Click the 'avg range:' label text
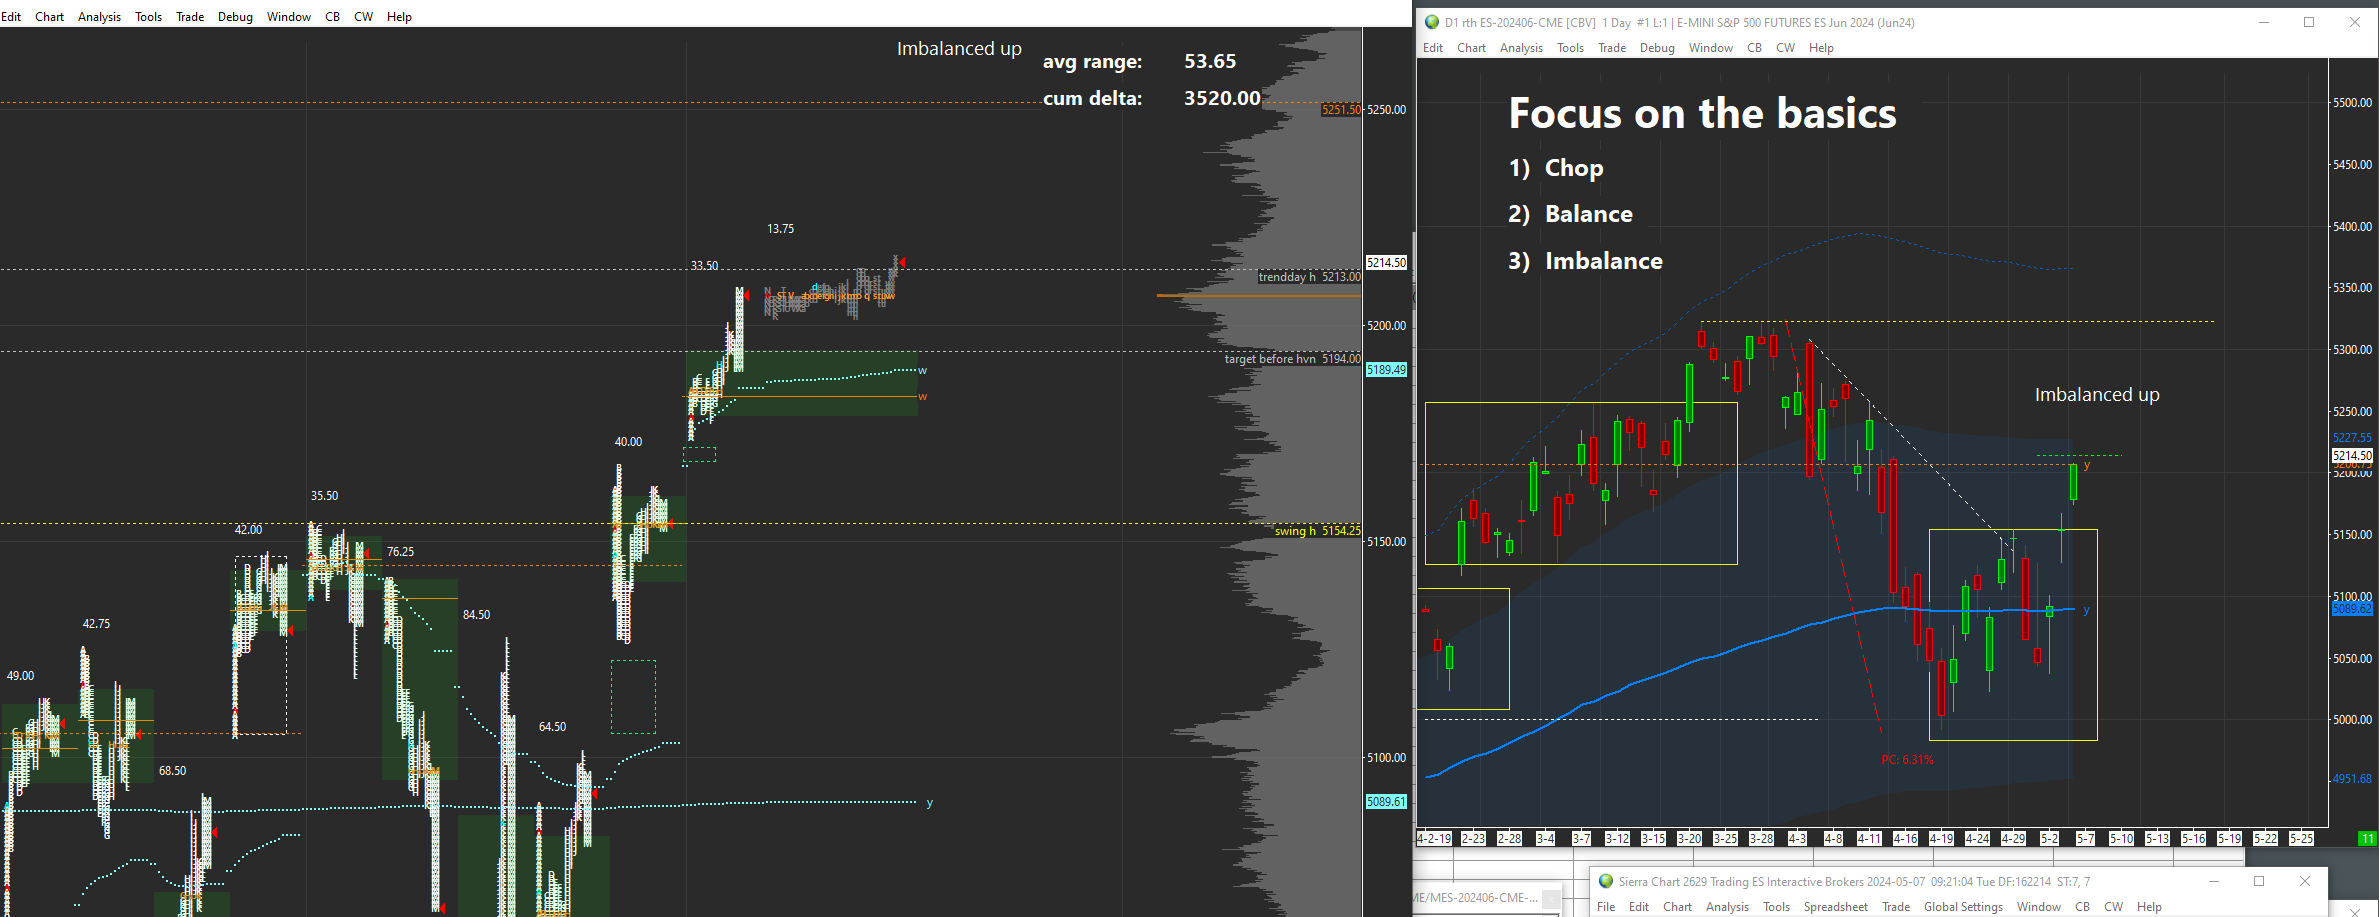Viewport: 2379px width, 917px height. (1092, 62)
